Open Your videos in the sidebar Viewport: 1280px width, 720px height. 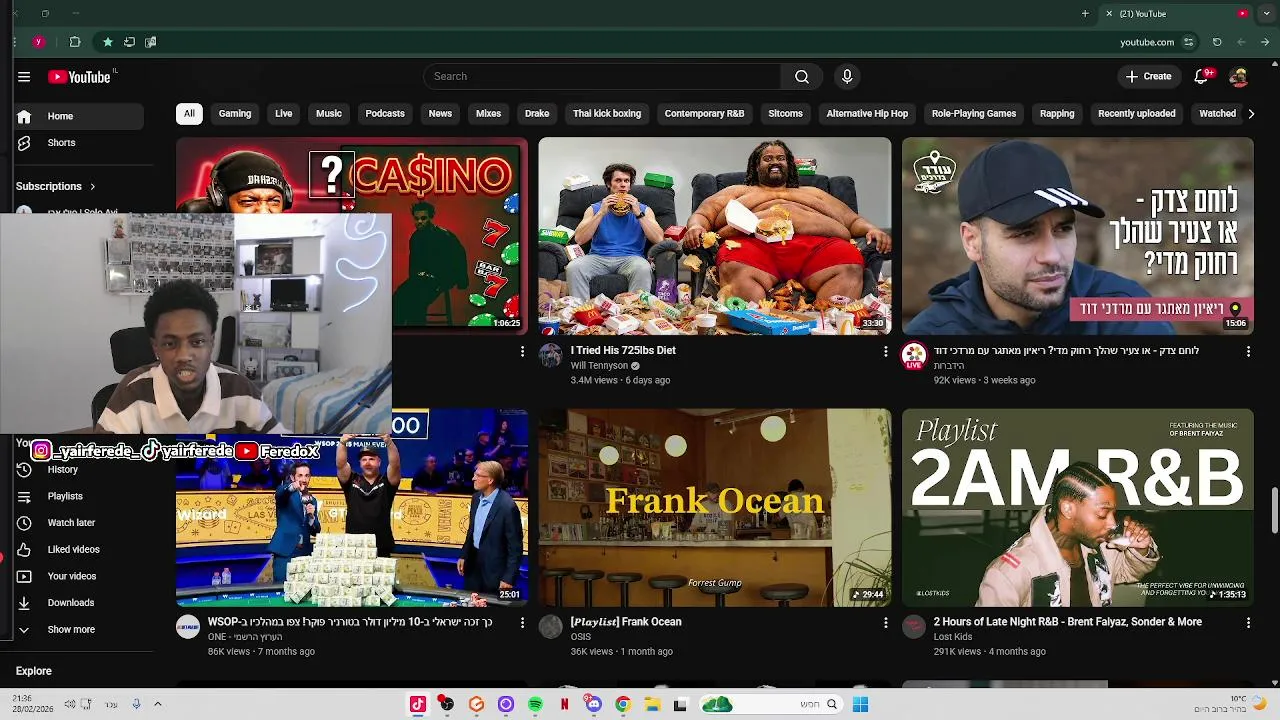(78, 576)
